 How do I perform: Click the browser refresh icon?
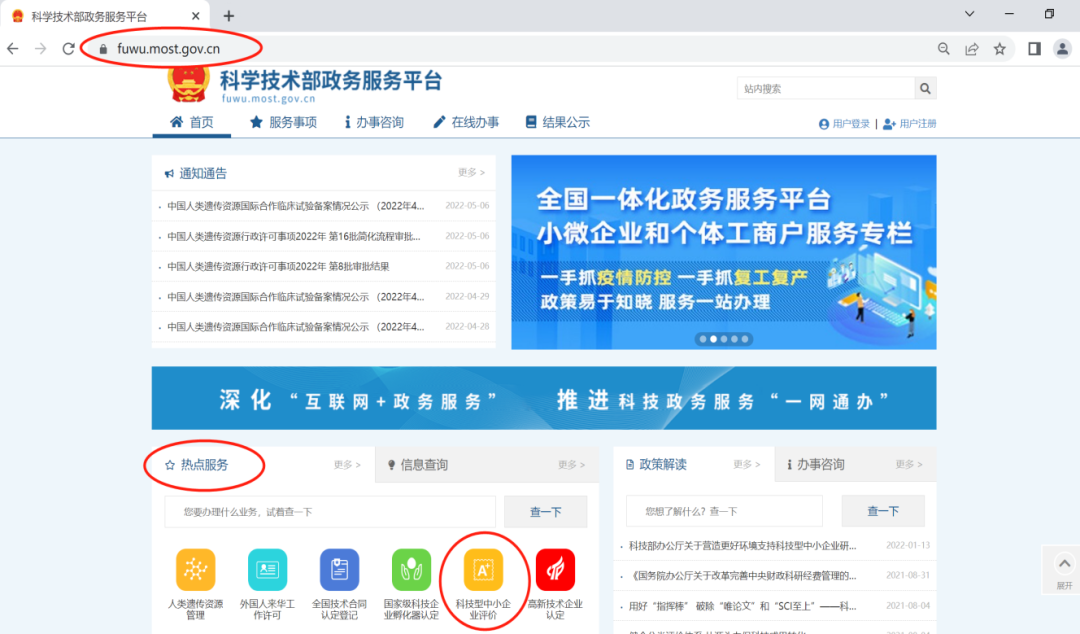click(x=66, y=48)
